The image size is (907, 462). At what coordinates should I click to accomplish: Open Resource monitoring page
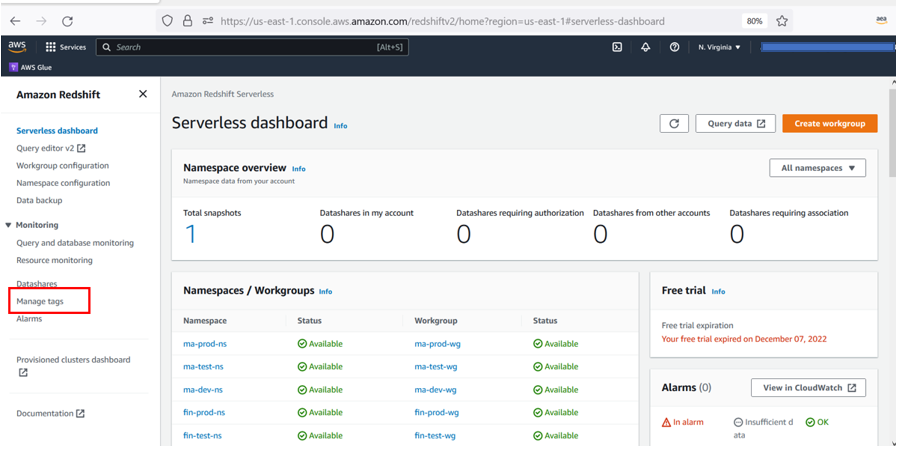pyautogui.click(x=54, y=260)
